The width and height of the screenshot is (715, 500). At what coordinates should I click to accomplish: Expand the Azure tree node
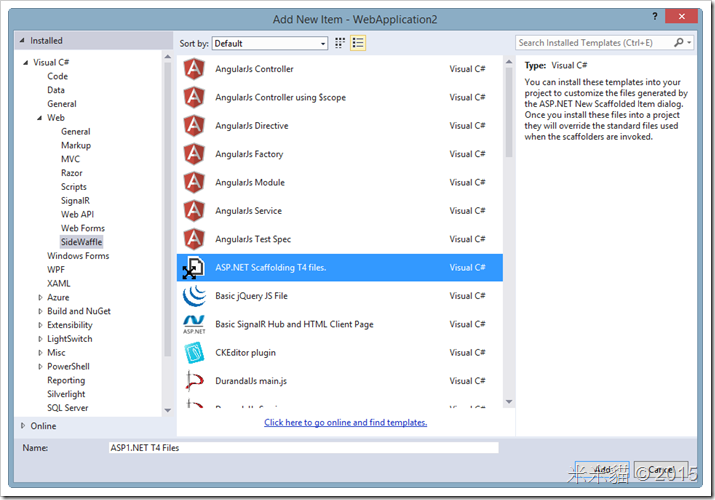[40, 298]
